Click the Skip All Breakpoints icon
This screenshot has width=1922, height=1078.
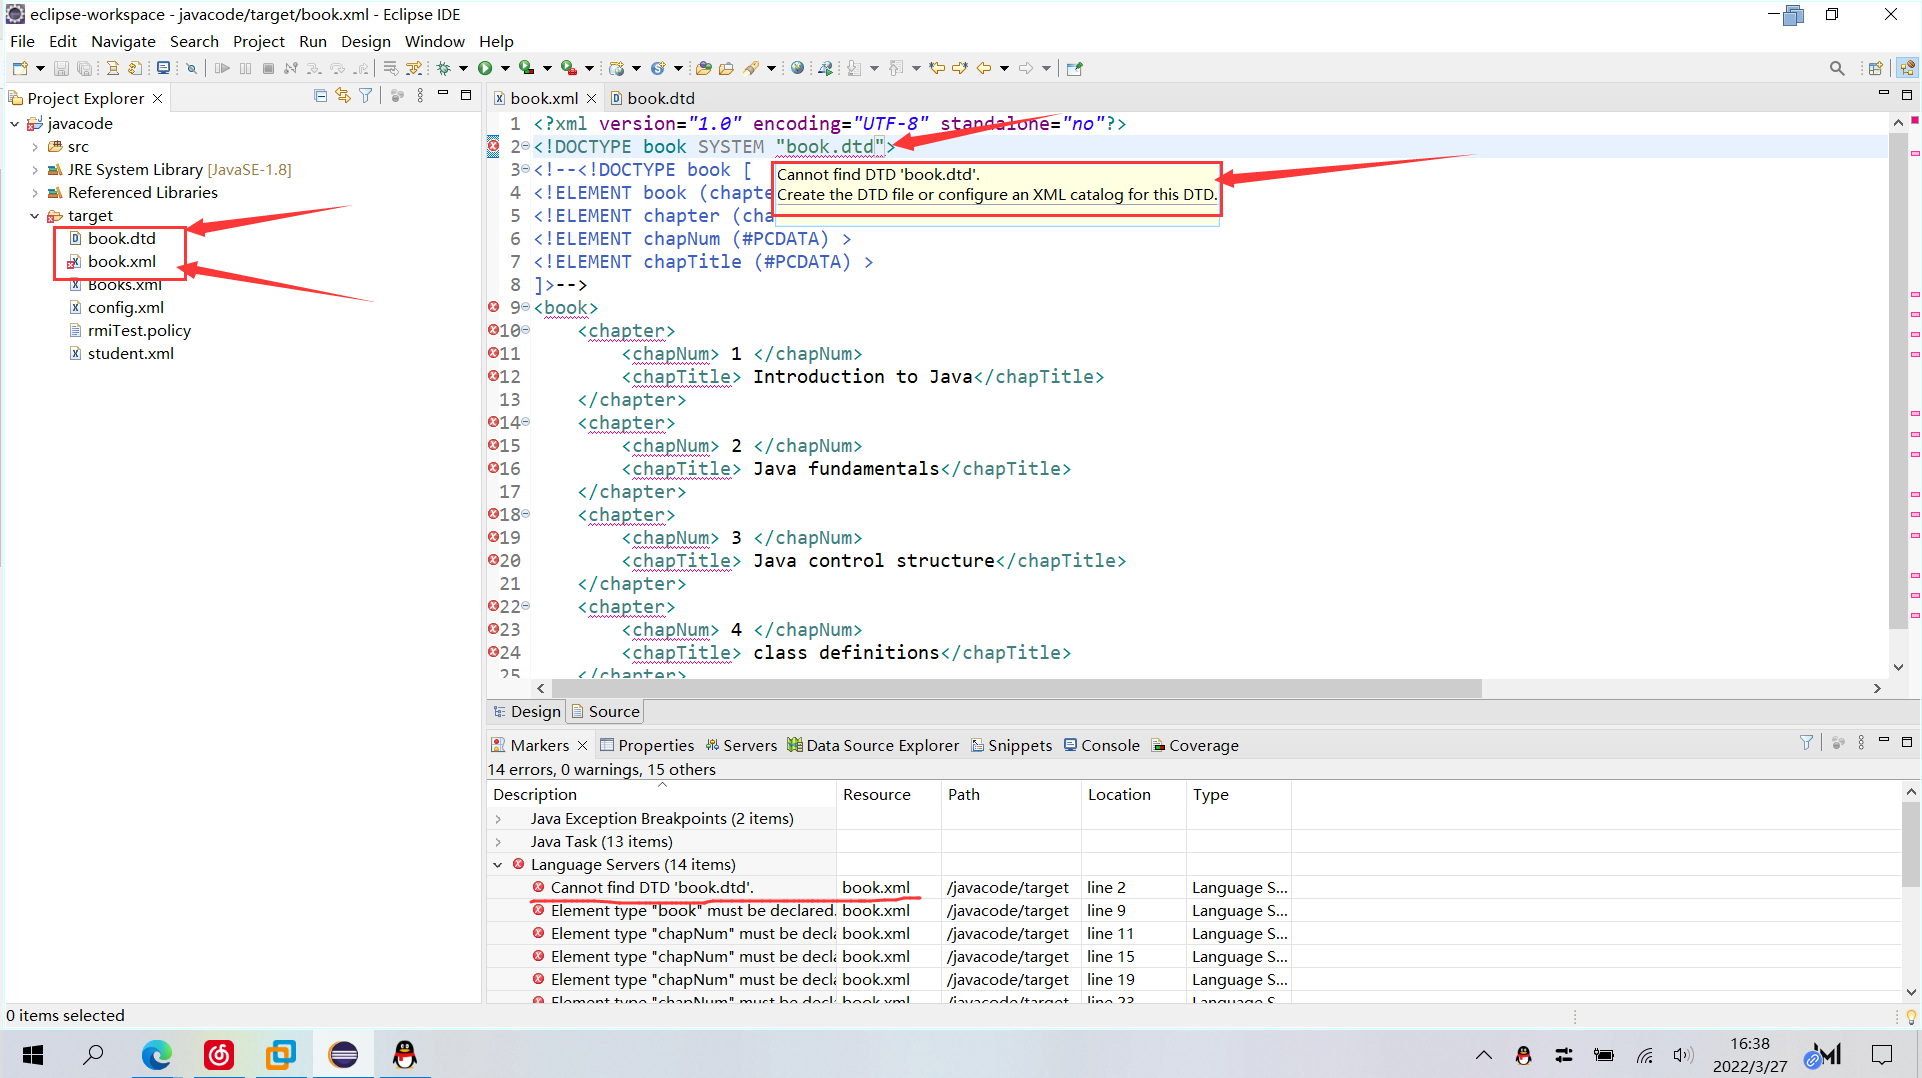[x=191, y=67]
